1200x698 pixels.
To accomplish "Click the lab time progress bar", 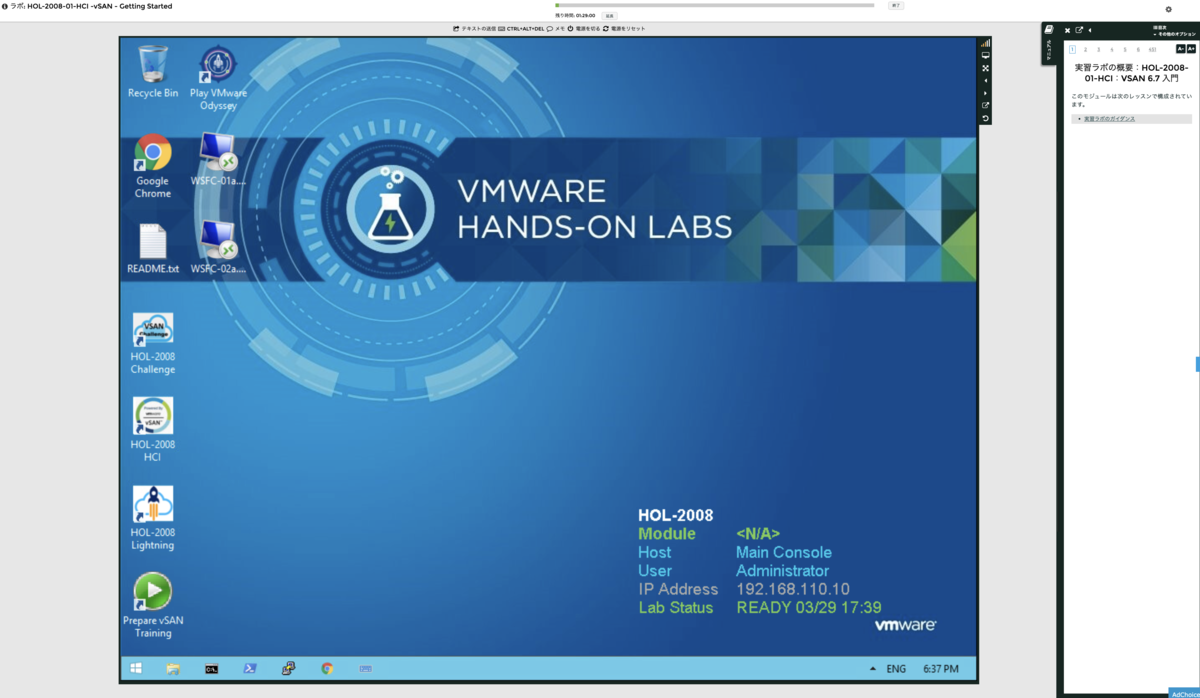I will pos(714,5).
